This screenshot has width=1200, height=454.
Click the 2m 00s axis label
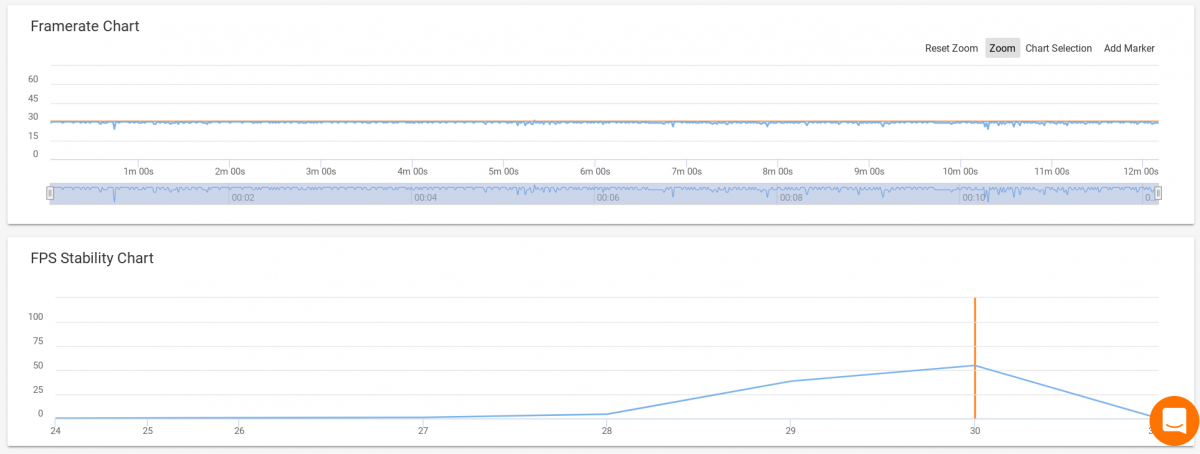click(x=230, y=171)
